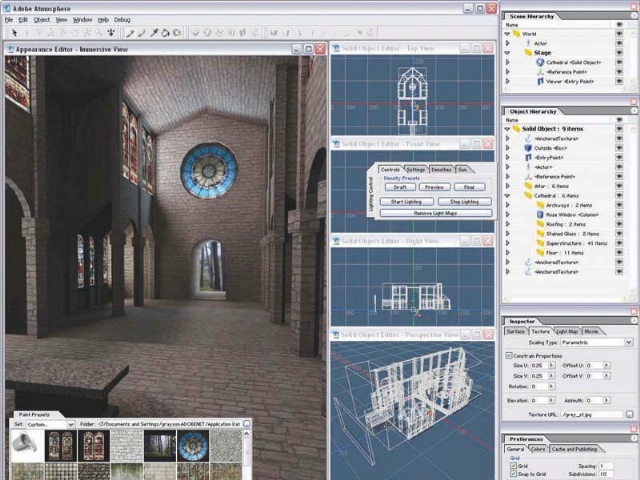Click the paintbrush tool icon
The image size is (640, 480).
pyautogui.click(x=139, y=32)
